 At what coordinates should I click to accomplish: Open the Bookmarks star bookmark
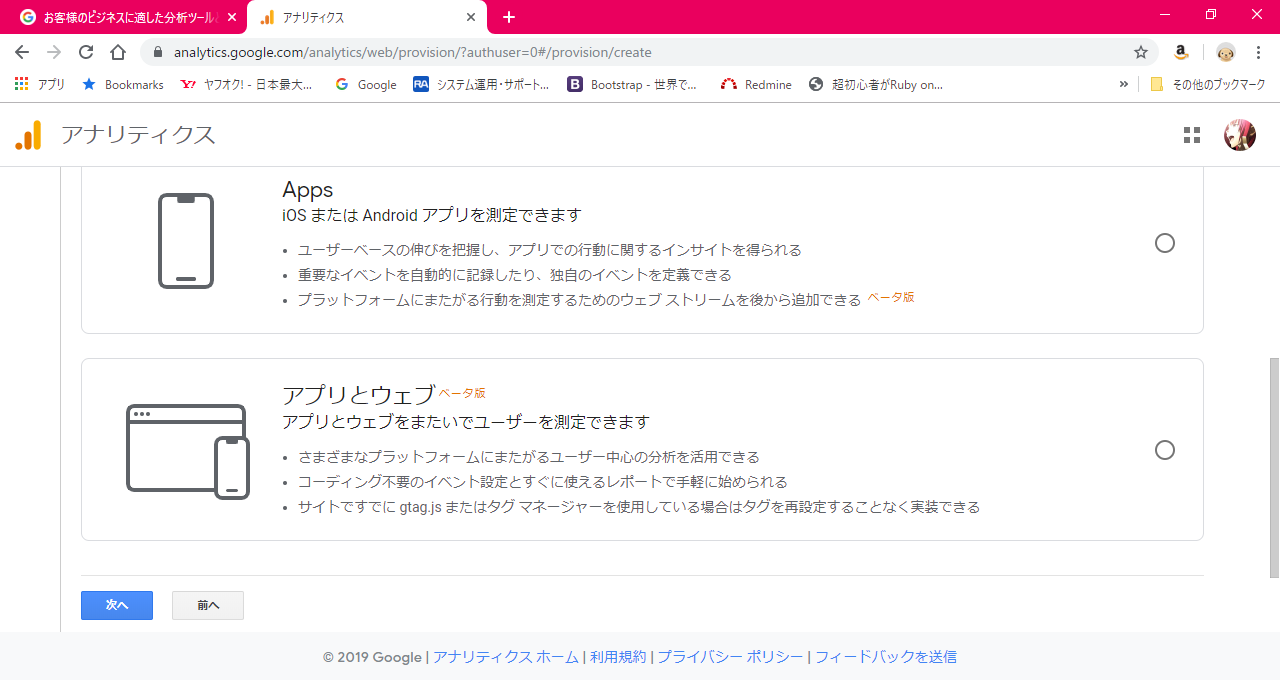point(123,85)
